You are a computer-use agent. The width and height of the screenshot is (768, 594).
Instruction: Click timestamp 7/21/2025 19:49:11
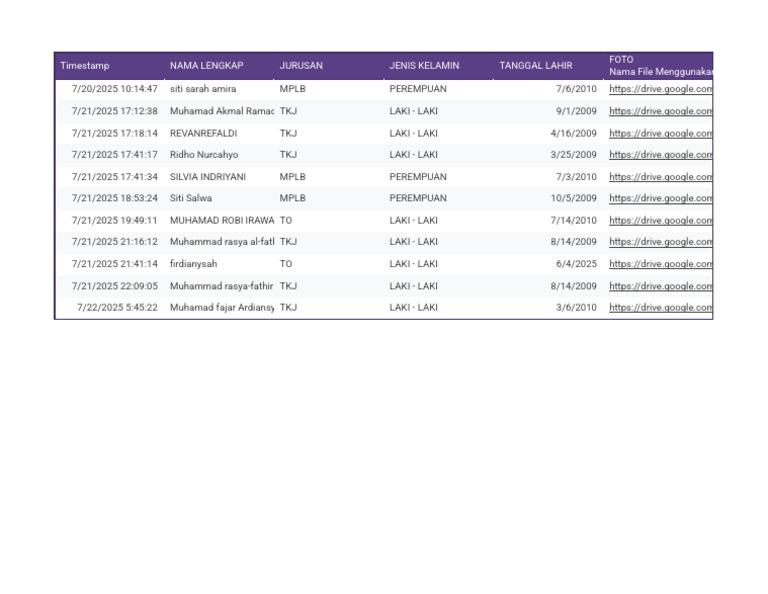point(115,221)
